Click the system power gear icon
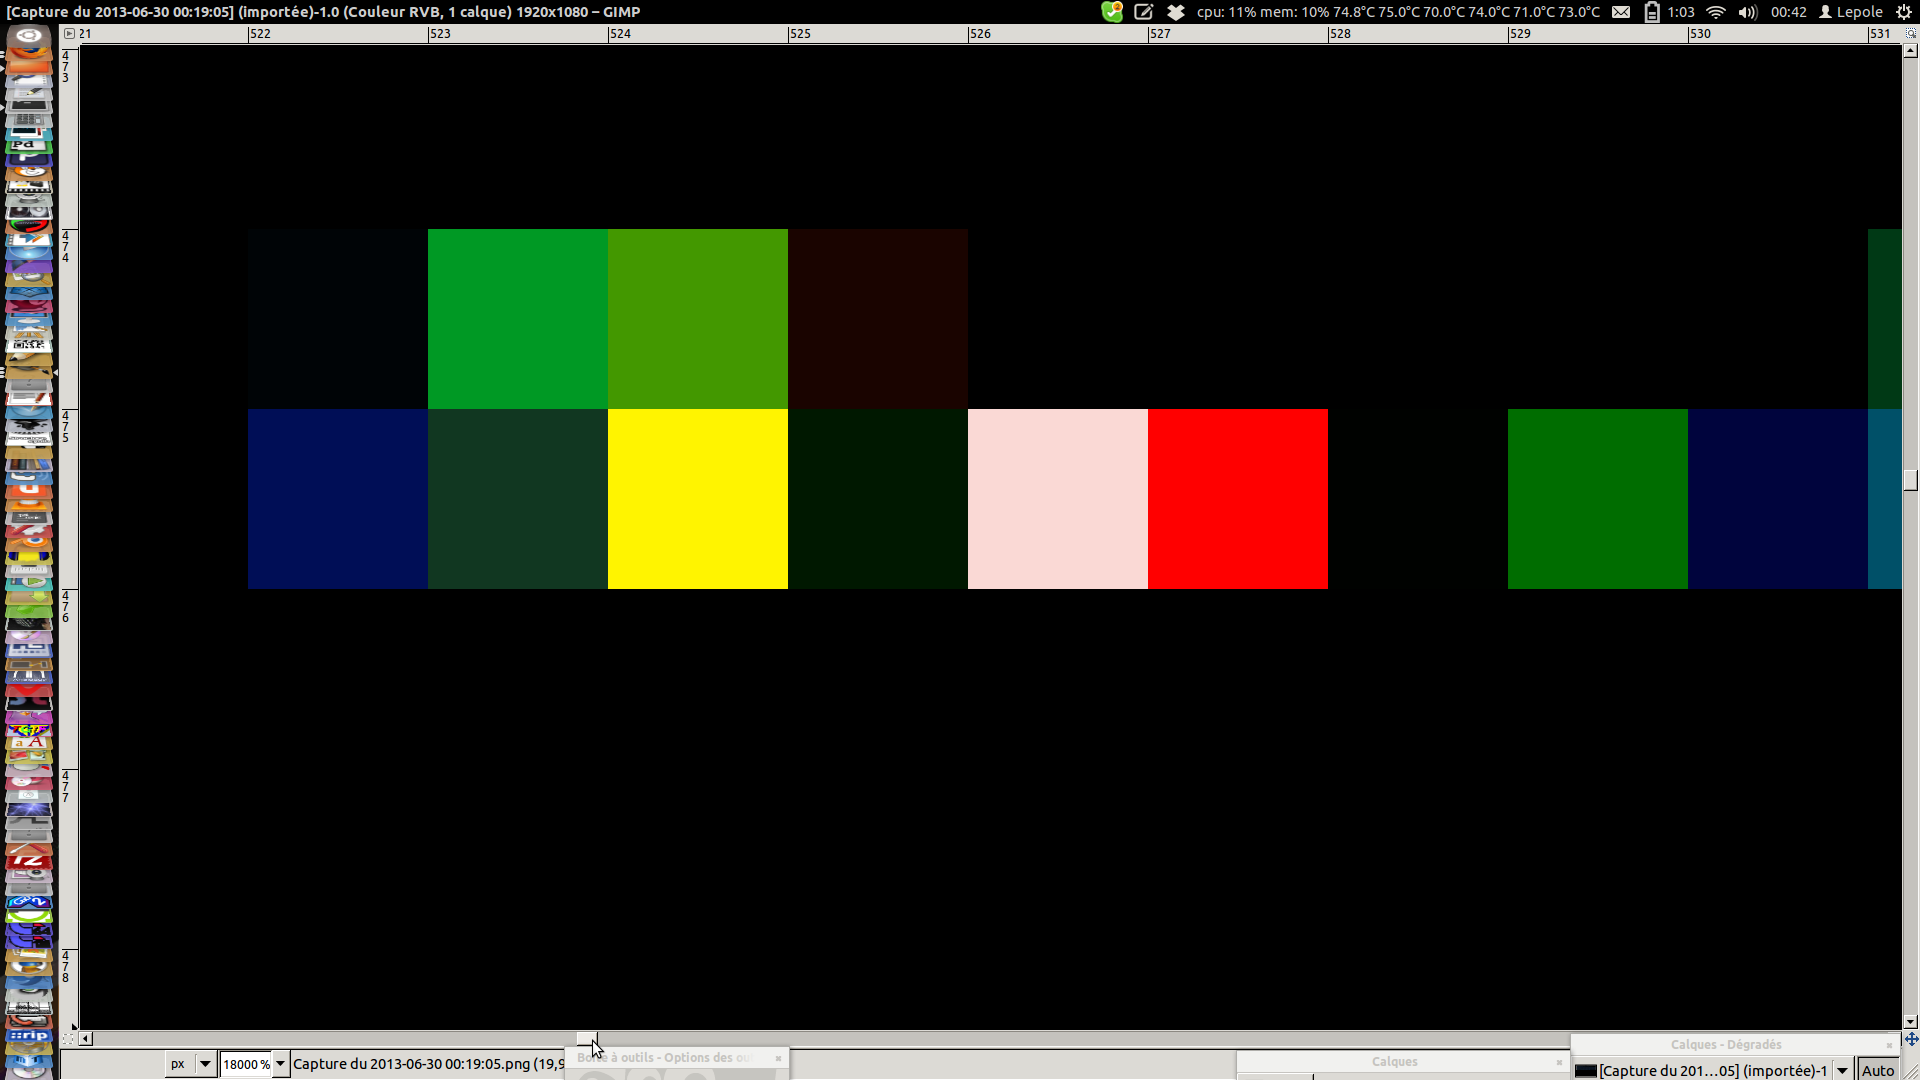The width and height of the screenshot is (1920, 1080). (x=1903, y=12)
